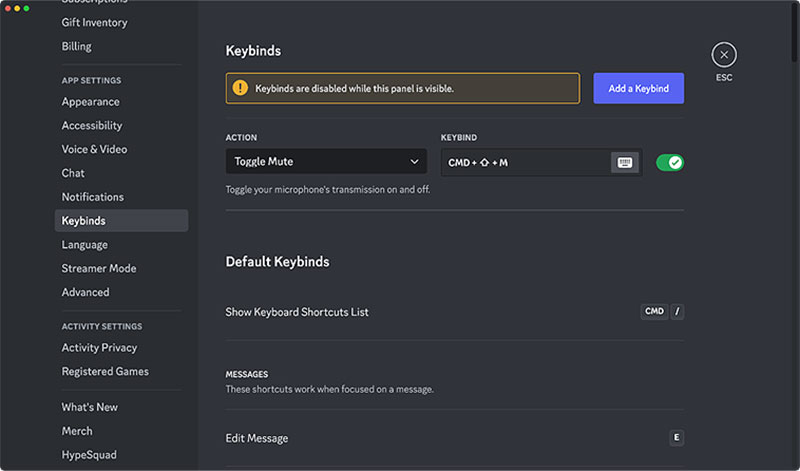
Task: Open Appearance settings
Action: [90, 102]
